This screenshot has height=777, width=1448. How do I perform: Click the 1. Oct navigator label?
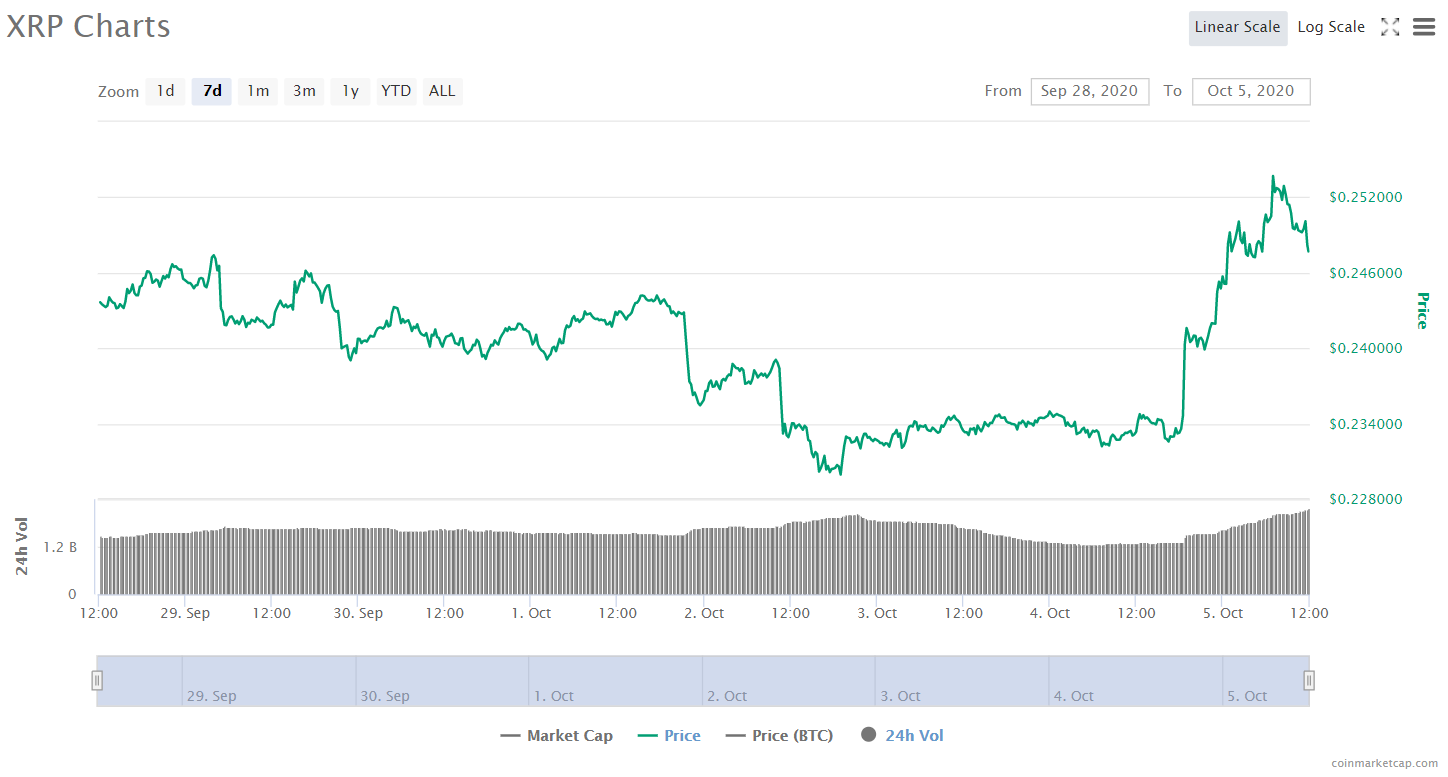tap(554, 696)
